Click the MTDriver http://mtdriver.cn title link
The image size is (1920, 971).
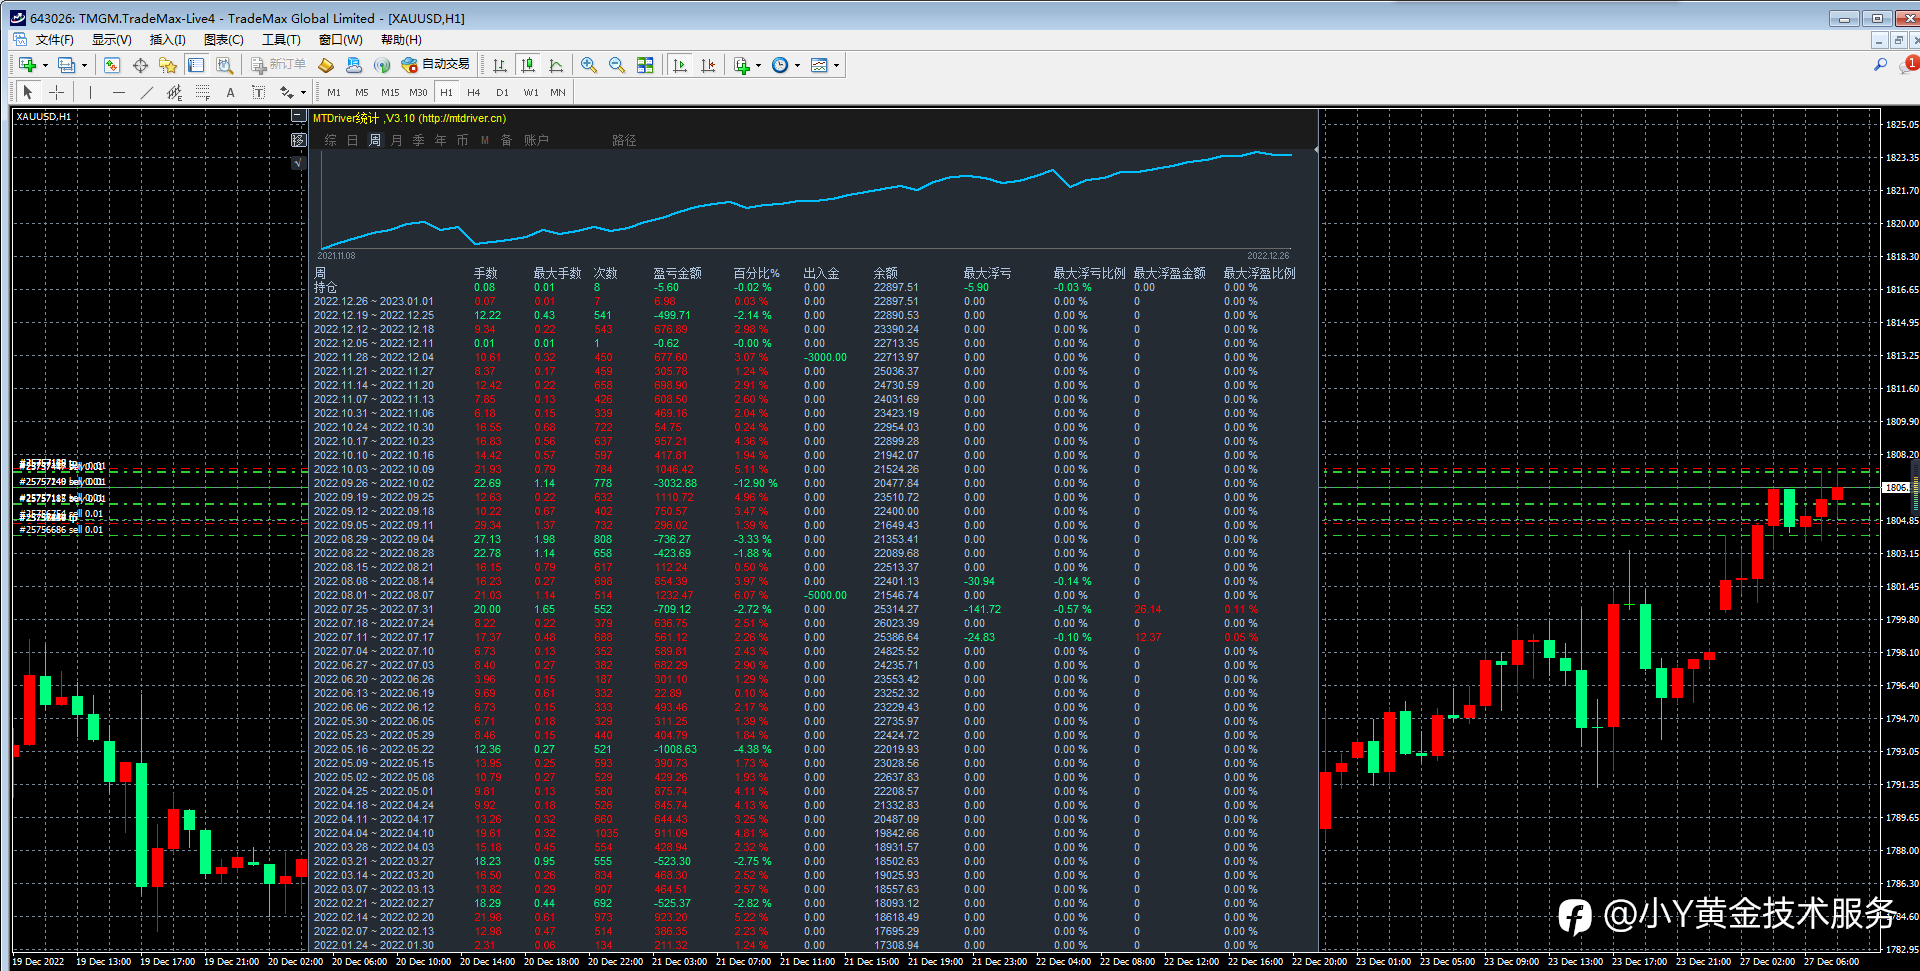tap(462, 118)
